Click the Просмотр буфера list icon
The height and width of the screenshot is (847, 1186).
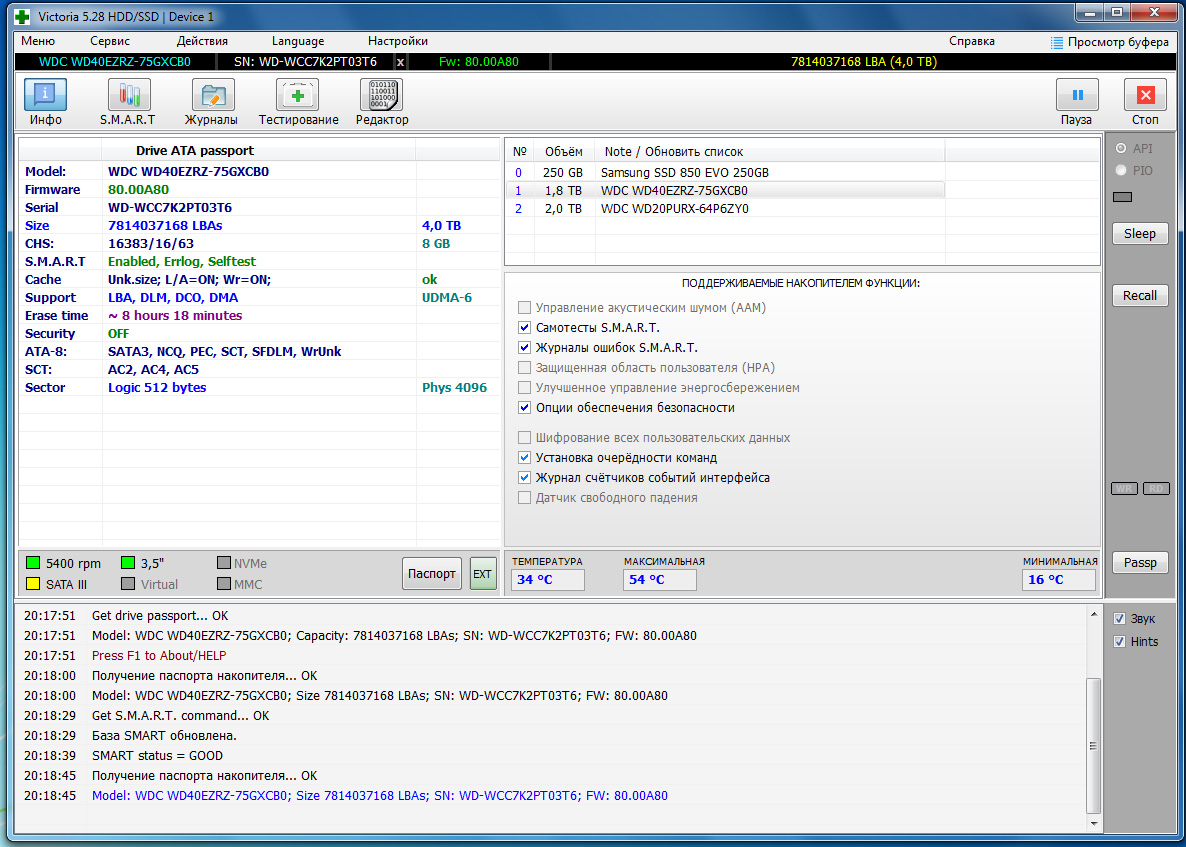(1057, 42)
